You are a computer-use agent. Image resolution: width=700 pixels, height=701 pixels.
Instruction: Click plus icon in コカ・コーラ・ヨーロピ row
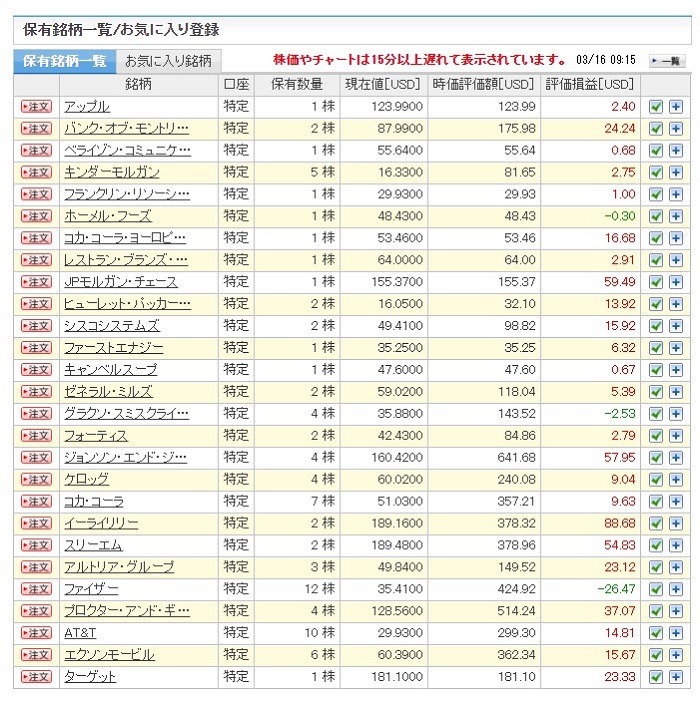click(676, 238)
